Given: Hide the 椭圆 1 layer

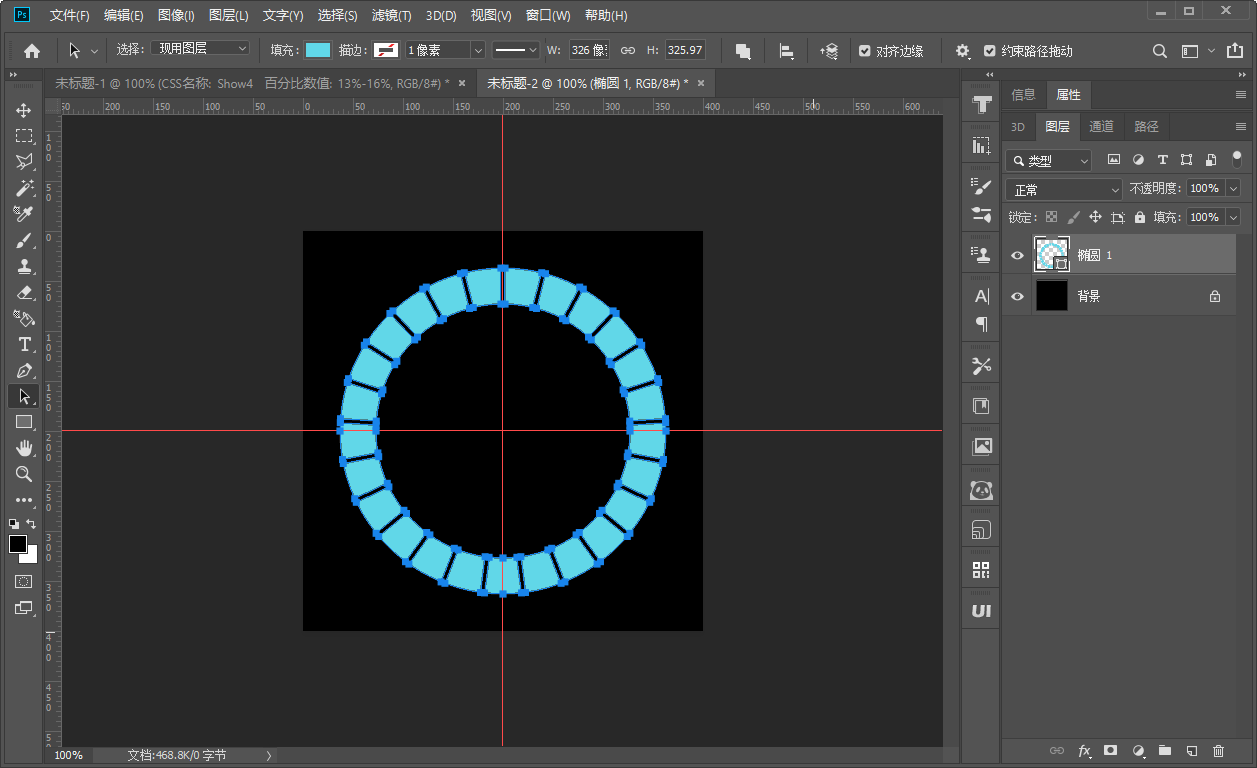Looking at the screenshot, I should (1017, 255).
